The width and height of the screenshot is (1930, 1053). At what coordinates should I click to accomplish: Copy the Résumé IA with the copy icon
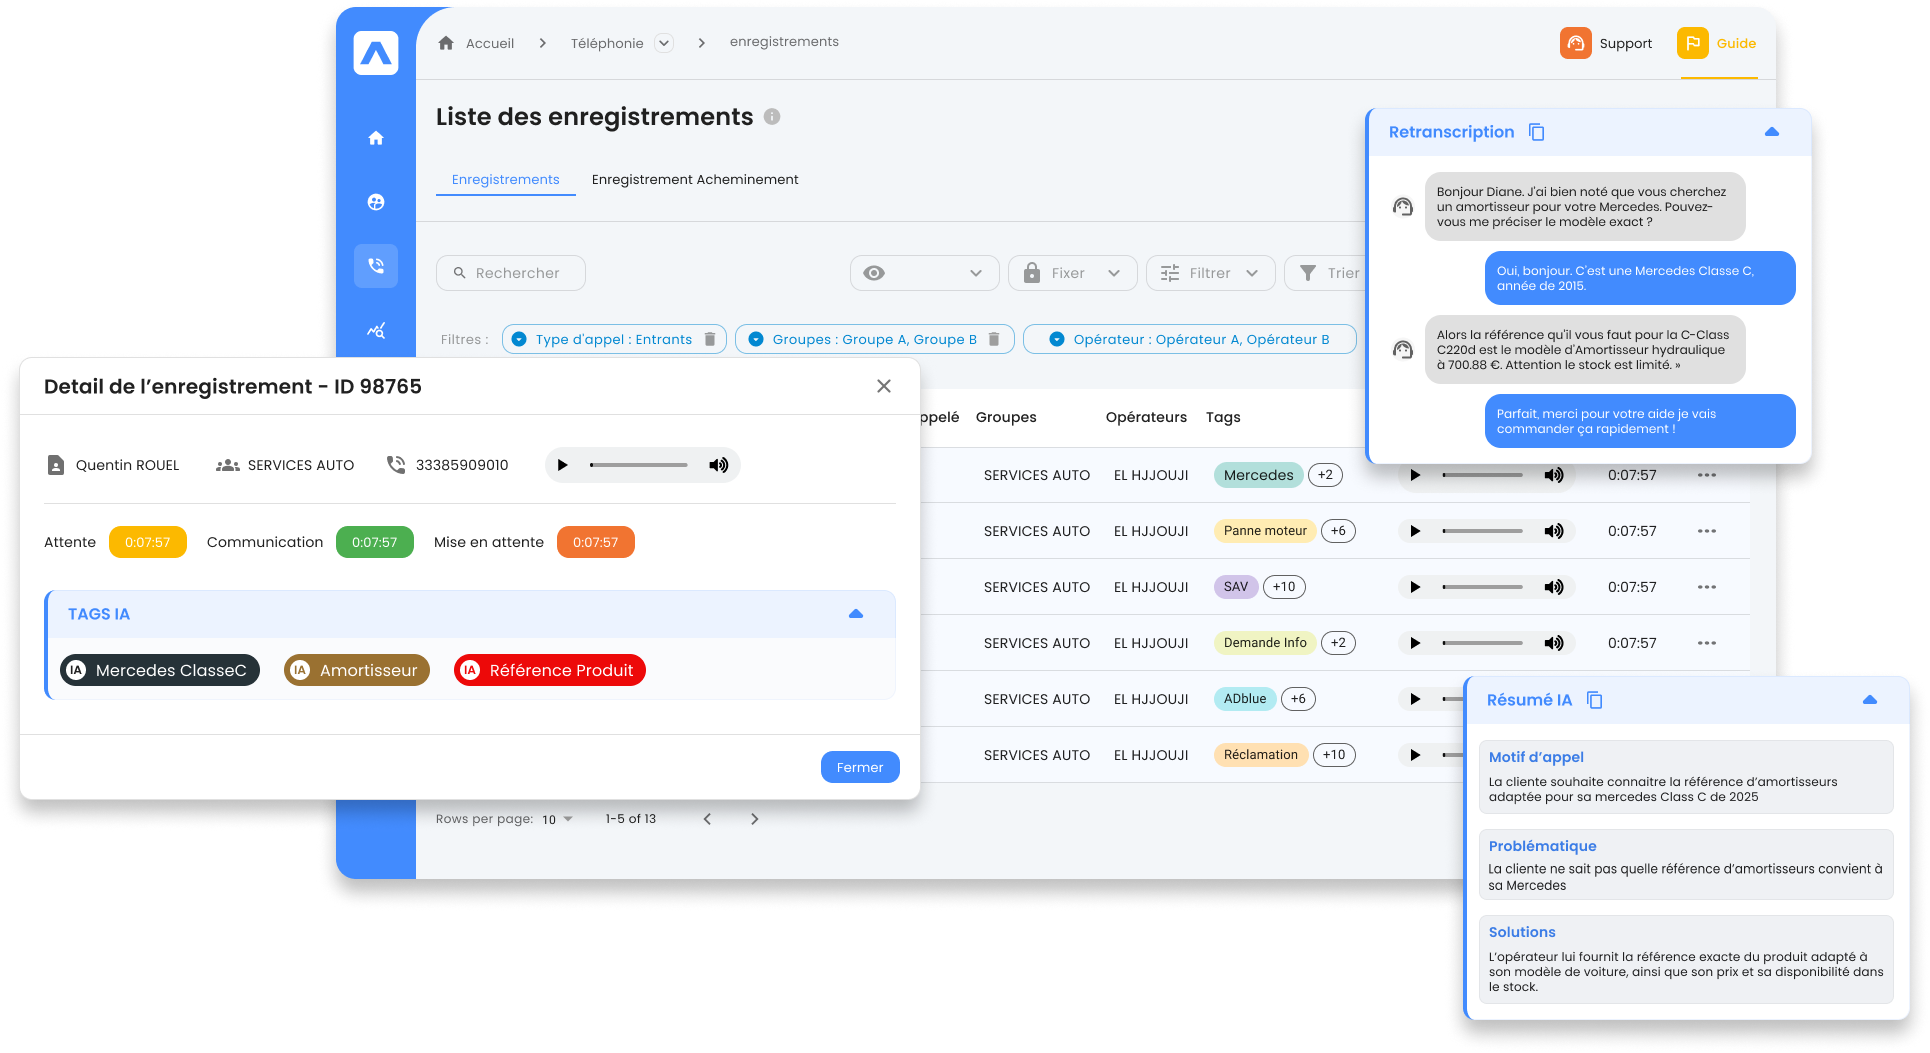(x=1592, y=700)
